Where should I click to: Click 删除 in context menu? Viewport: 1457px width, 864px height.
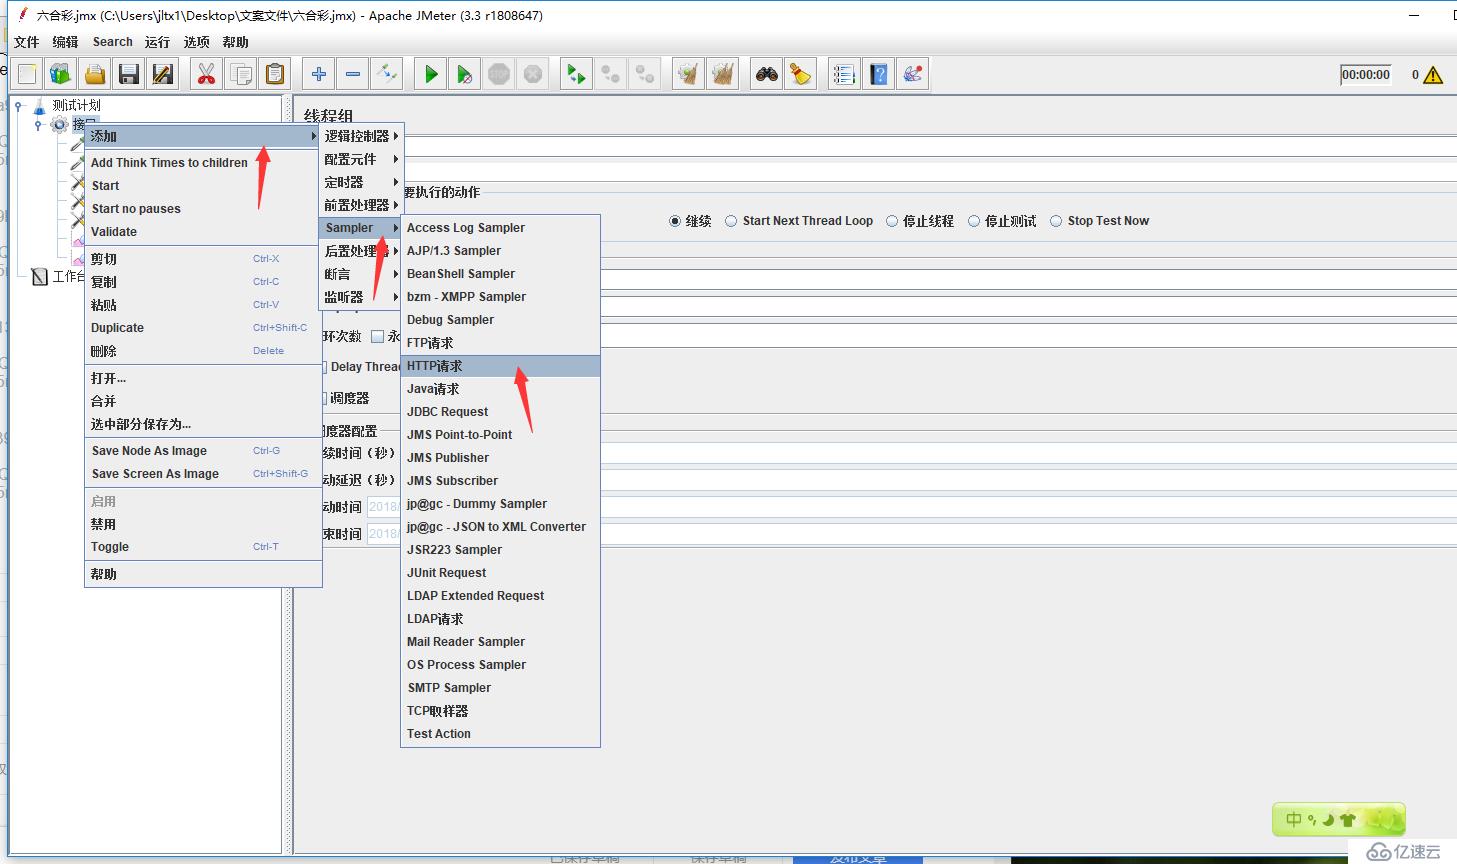tap(203, 351)
